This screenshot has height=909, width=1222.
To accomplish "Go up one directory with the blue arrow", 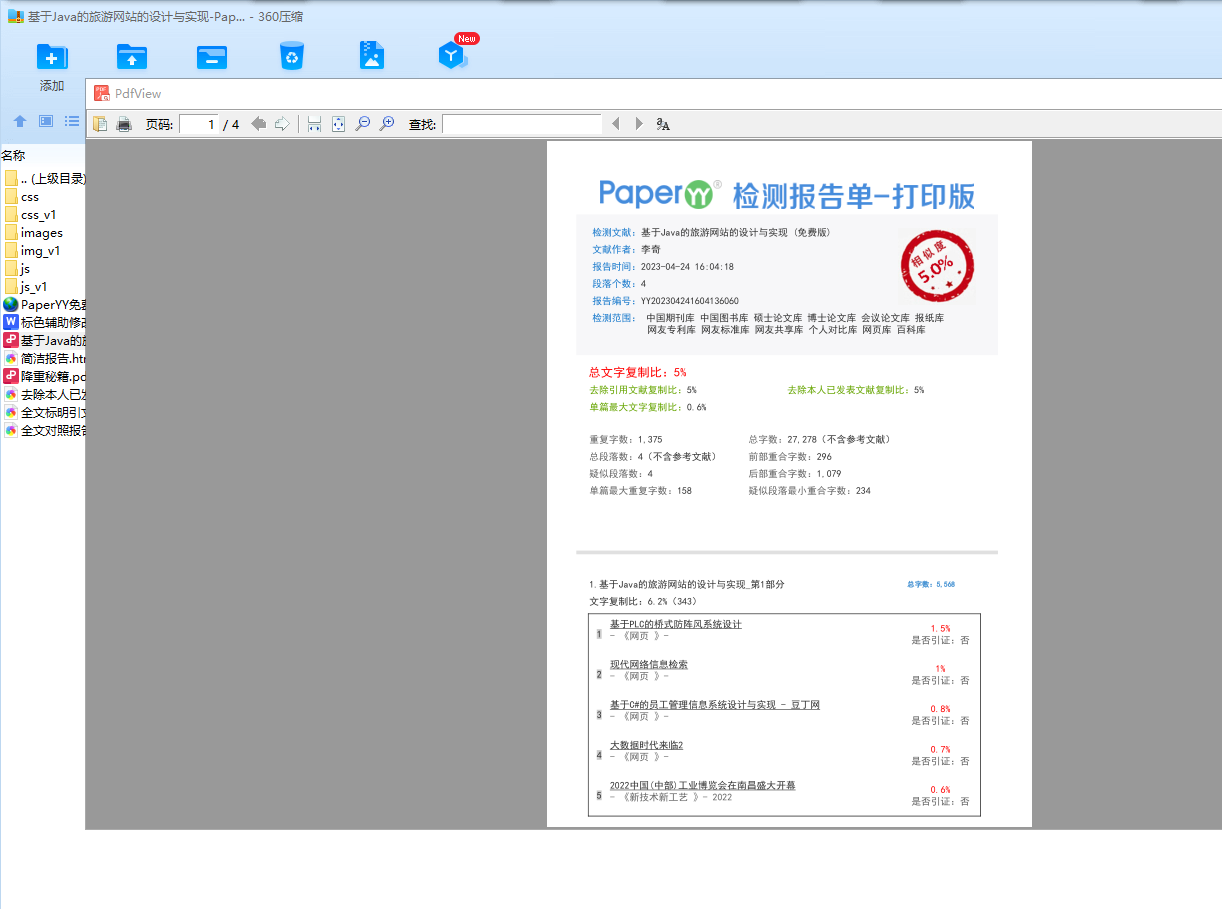I will pos(20,121).
